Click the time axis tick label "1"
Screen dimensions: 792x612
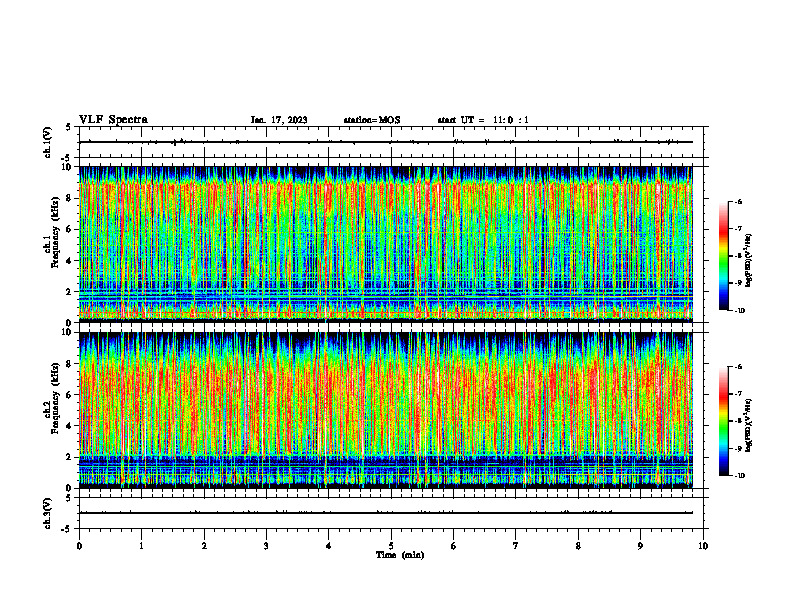tap(141, 546)
